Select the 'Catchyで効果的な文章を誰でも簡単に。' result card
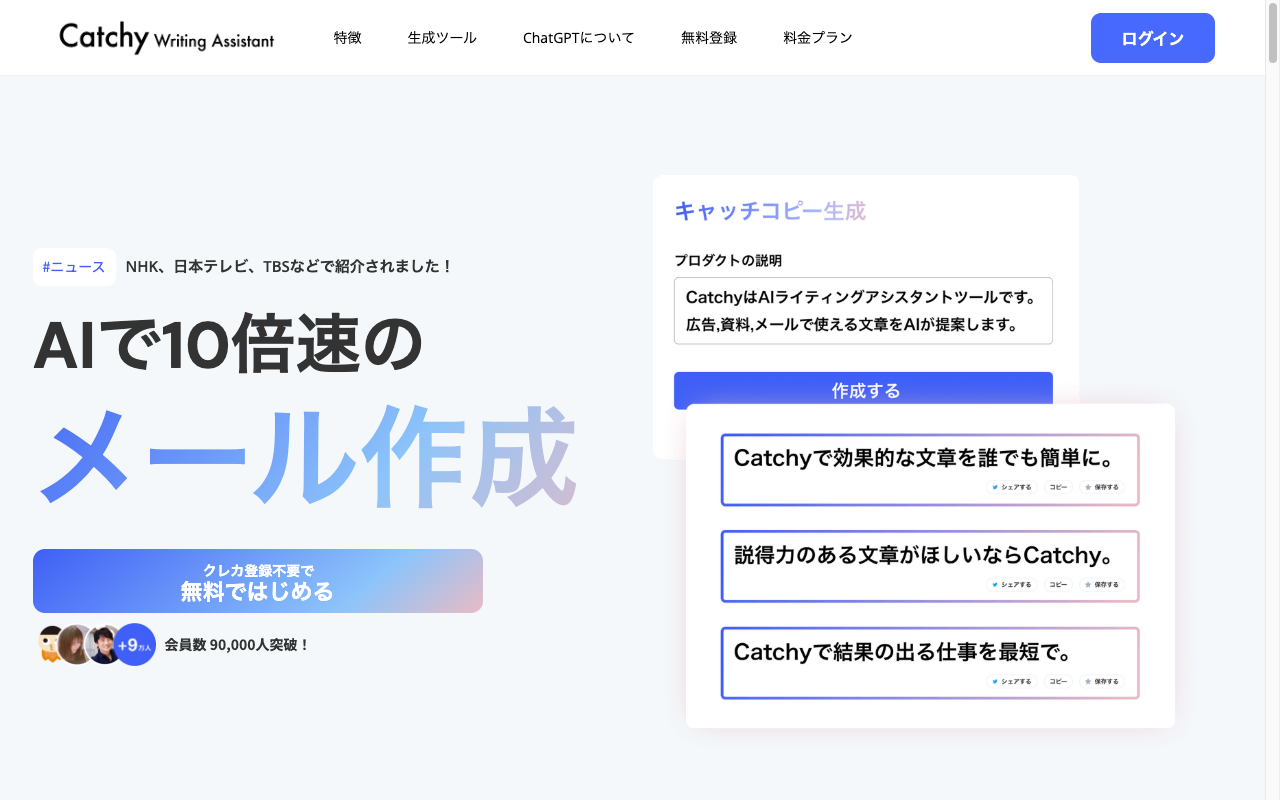 [930, 470]
